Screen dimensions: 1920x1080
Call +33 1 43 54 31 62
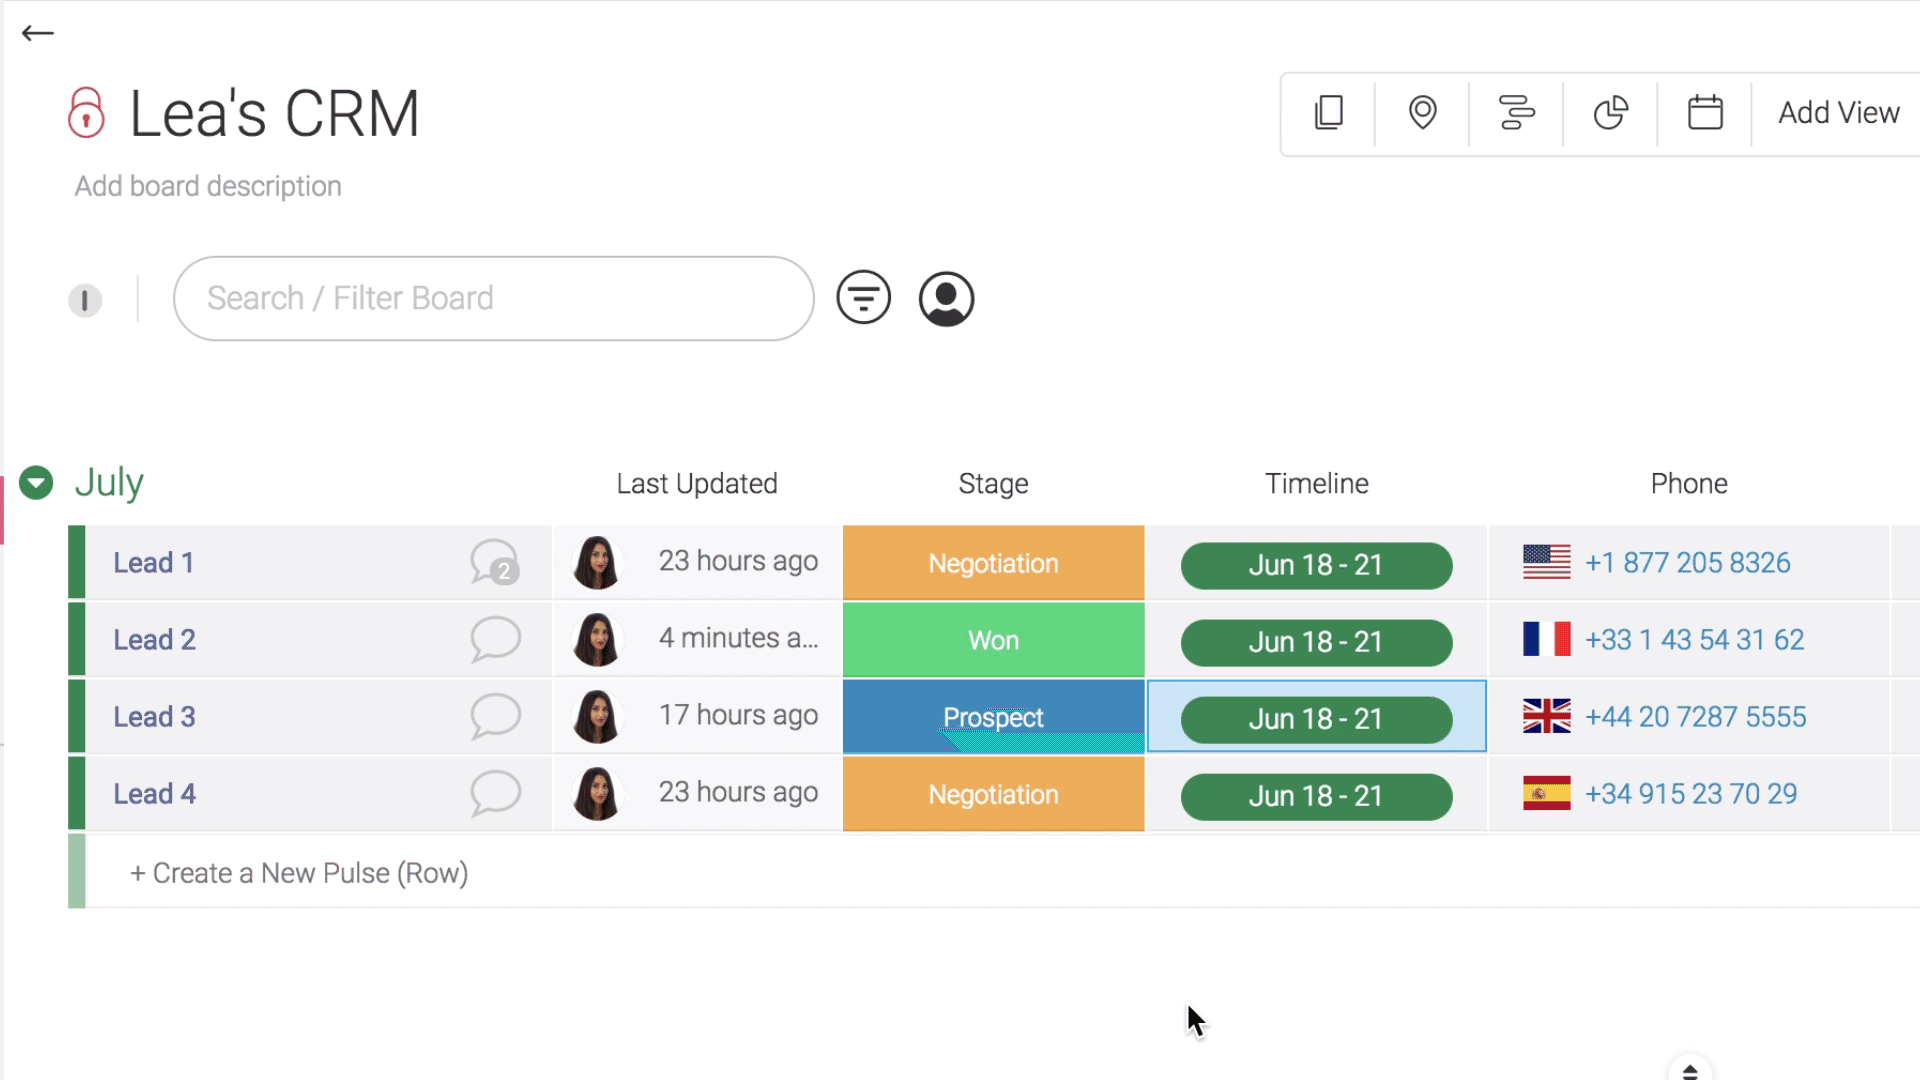point(1694,640)
